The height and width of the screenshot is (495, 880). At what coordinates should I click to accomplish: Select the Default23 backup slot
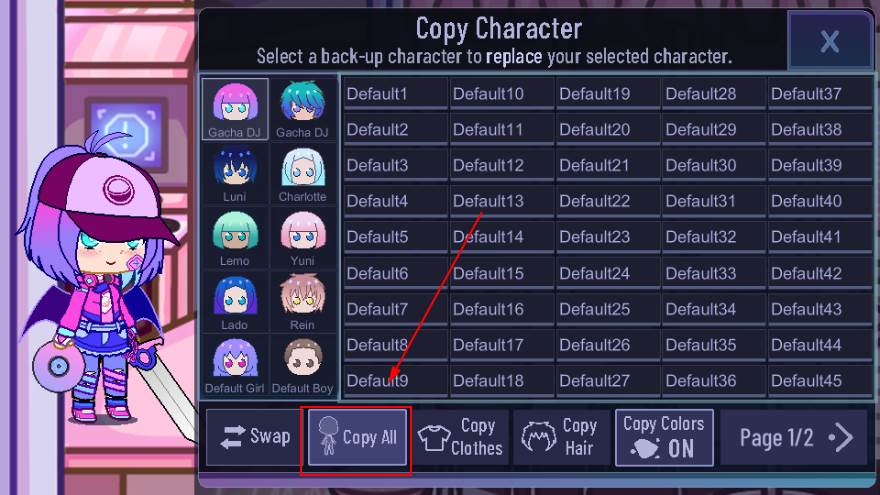pyautogui.click(x=608, y=237)
